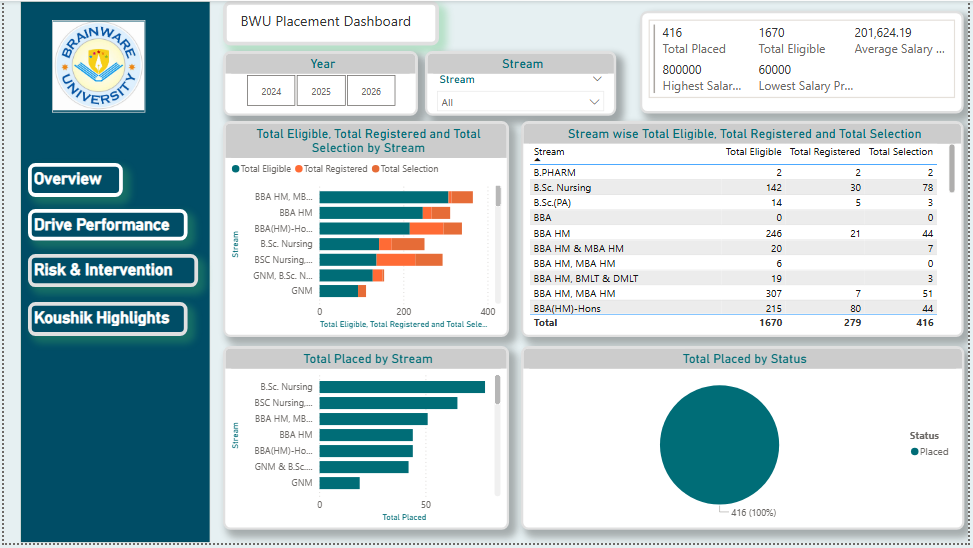Expand the Stream slicer header chevron

(597, 79)
